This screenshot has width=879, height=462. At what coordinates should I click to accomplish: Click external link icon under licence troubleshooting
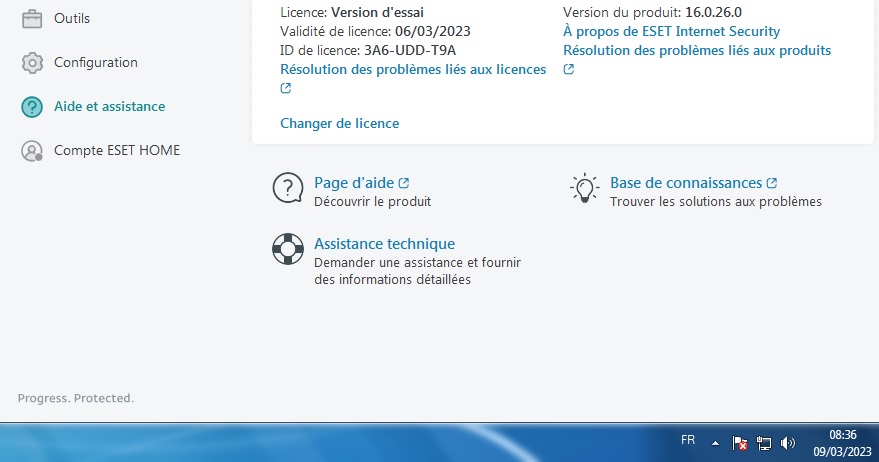[x=286, y=88]
